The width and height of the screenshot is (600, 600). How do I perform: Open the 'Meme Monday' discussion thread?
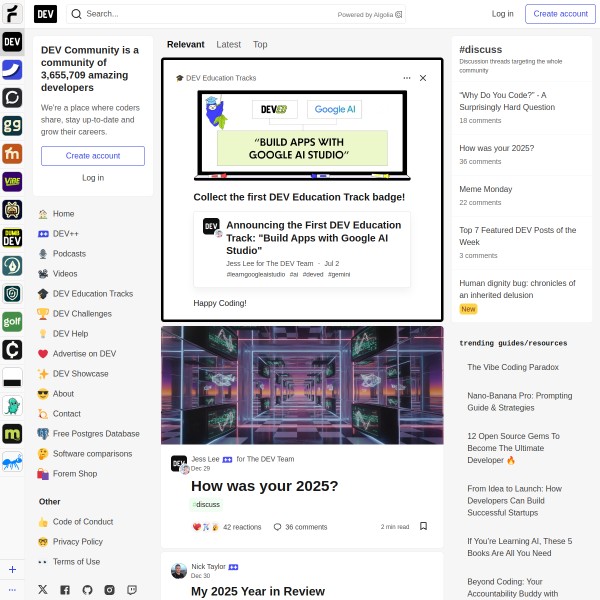486,189
